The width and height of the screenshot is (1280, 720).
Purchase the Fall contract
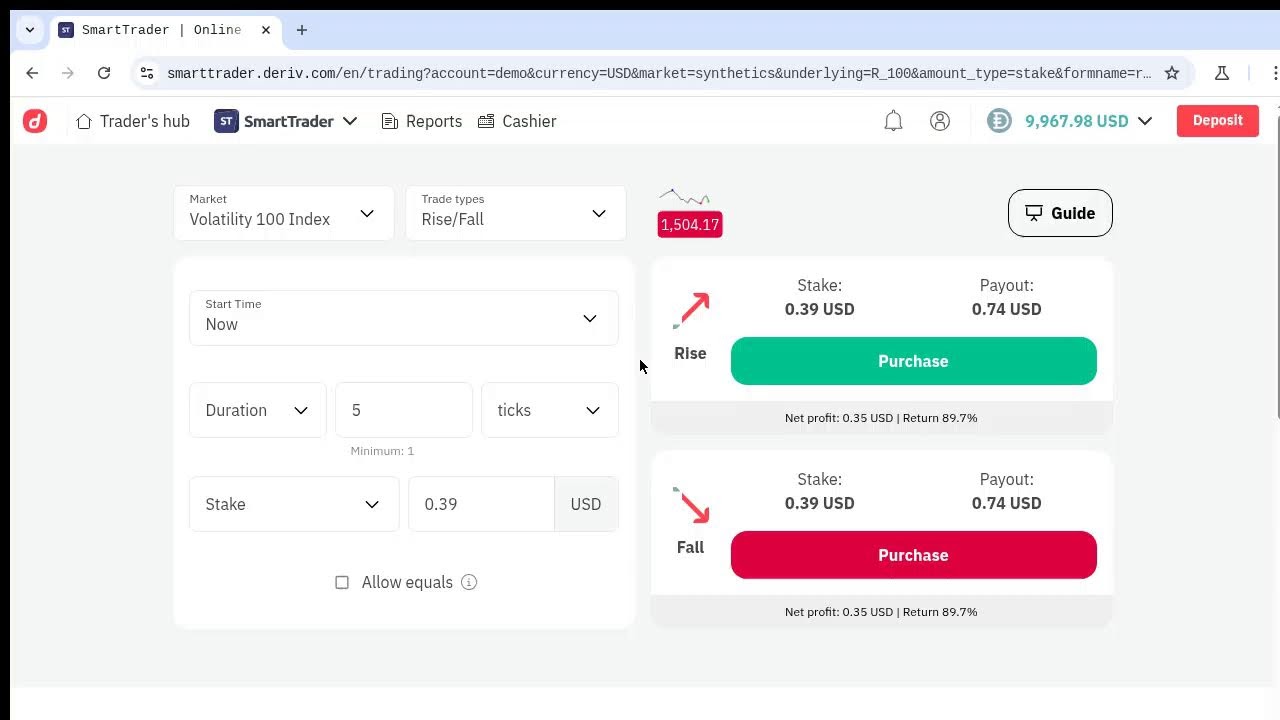(913, 555)
